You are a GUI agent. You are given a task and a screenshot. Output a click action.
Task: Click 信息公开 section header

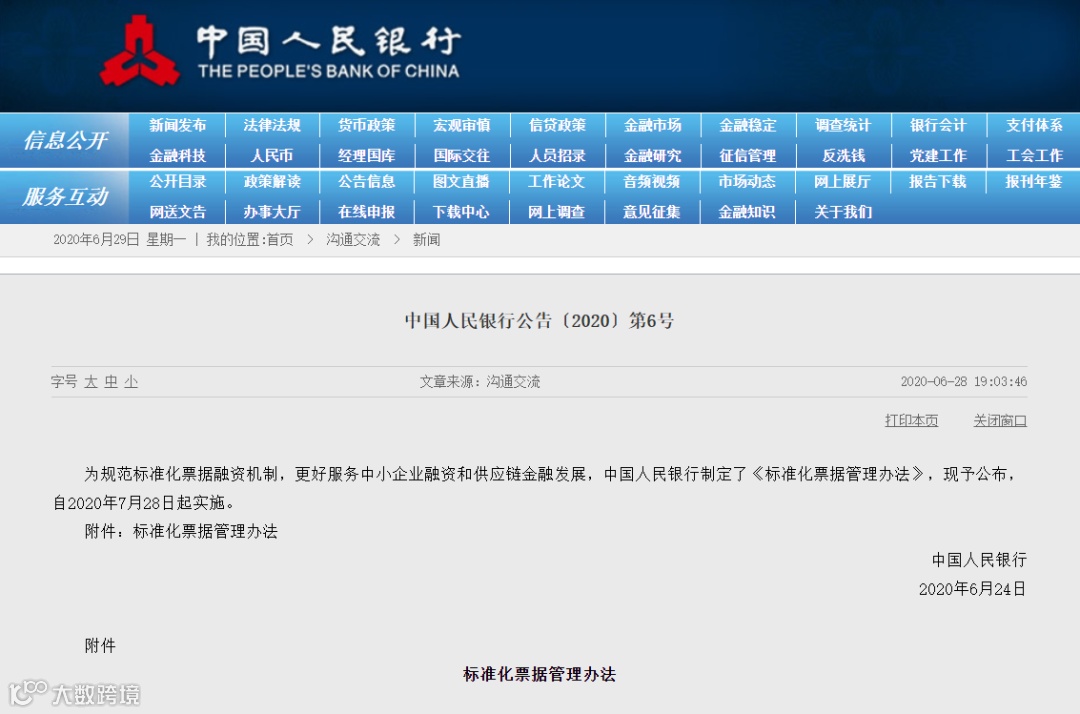point(65,140)
